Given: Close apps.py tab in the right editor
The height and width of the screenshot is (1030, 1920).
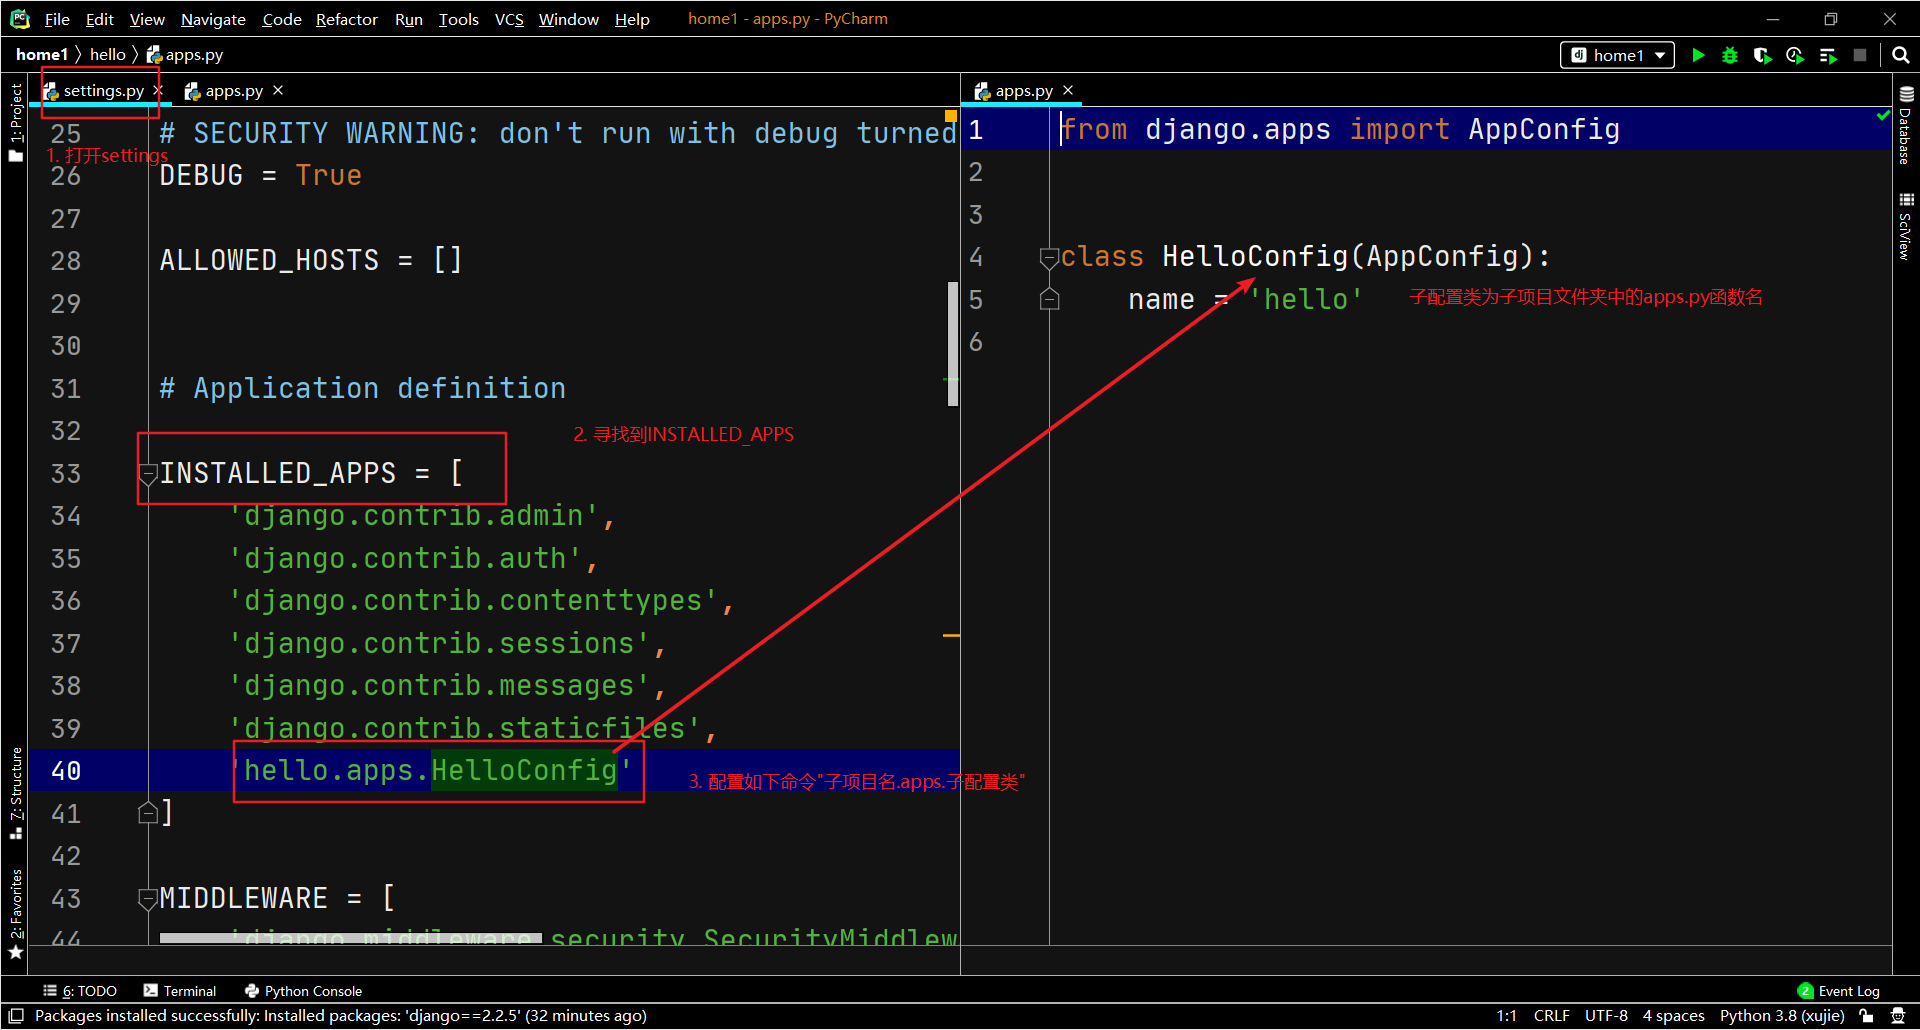Looking at the screenshot, I should coord(1068,90).
